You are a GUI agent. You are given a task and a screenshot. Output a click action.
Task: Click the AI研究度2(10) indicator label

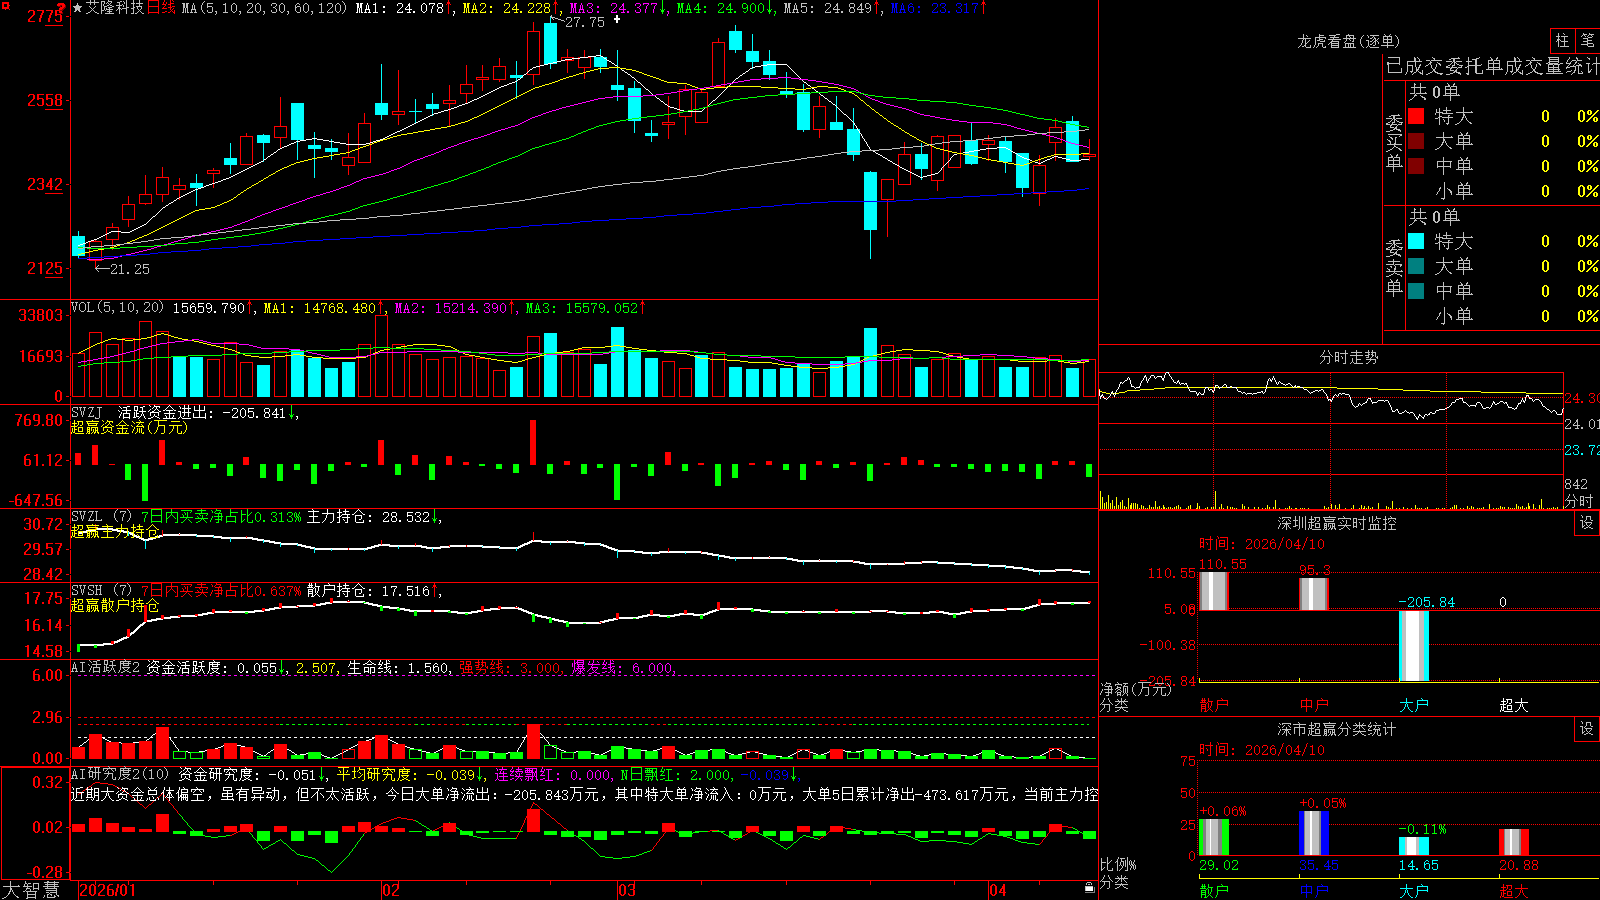pyautogui.click(x=121, y=774)
